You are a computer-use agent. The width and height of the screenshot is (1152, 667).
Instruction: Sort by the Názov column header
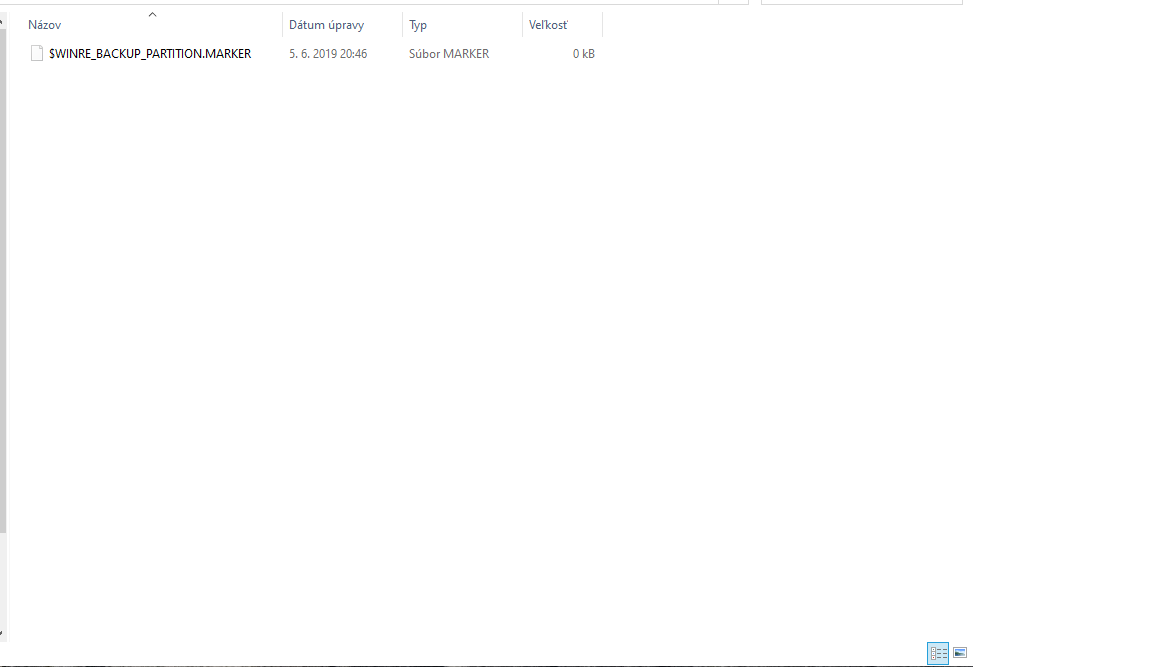pyautogui.click(x=44, y=25)
